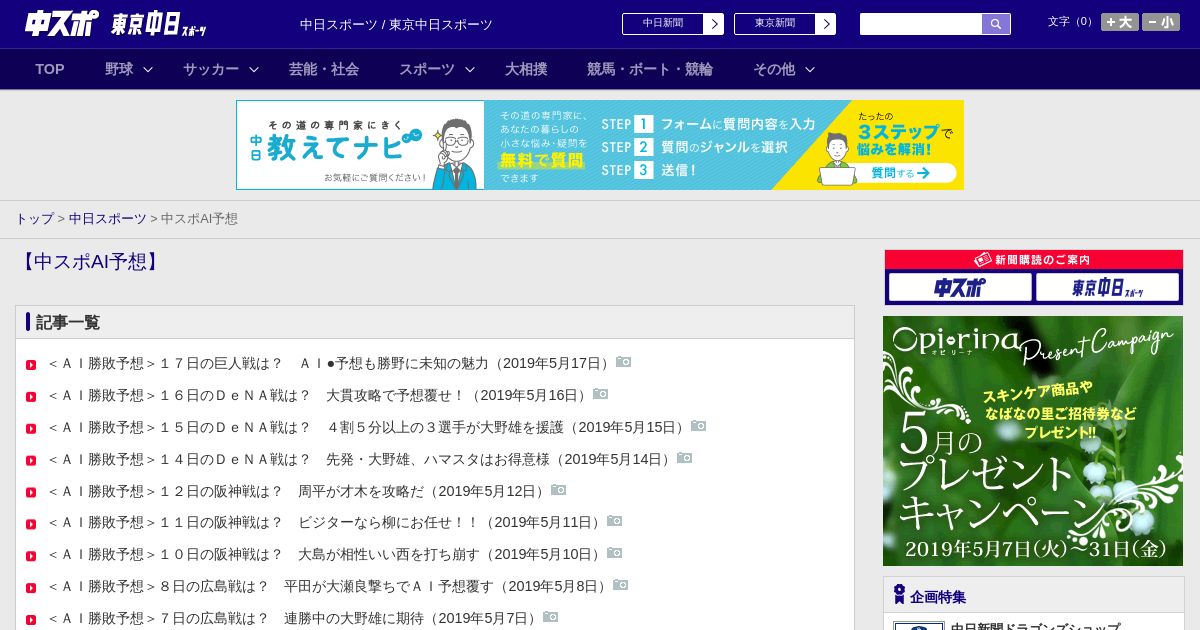The height and width of the screenshot is (630, 1200).
Task: Click the arrow beside 中日新聞
Action: coord(714,24)
